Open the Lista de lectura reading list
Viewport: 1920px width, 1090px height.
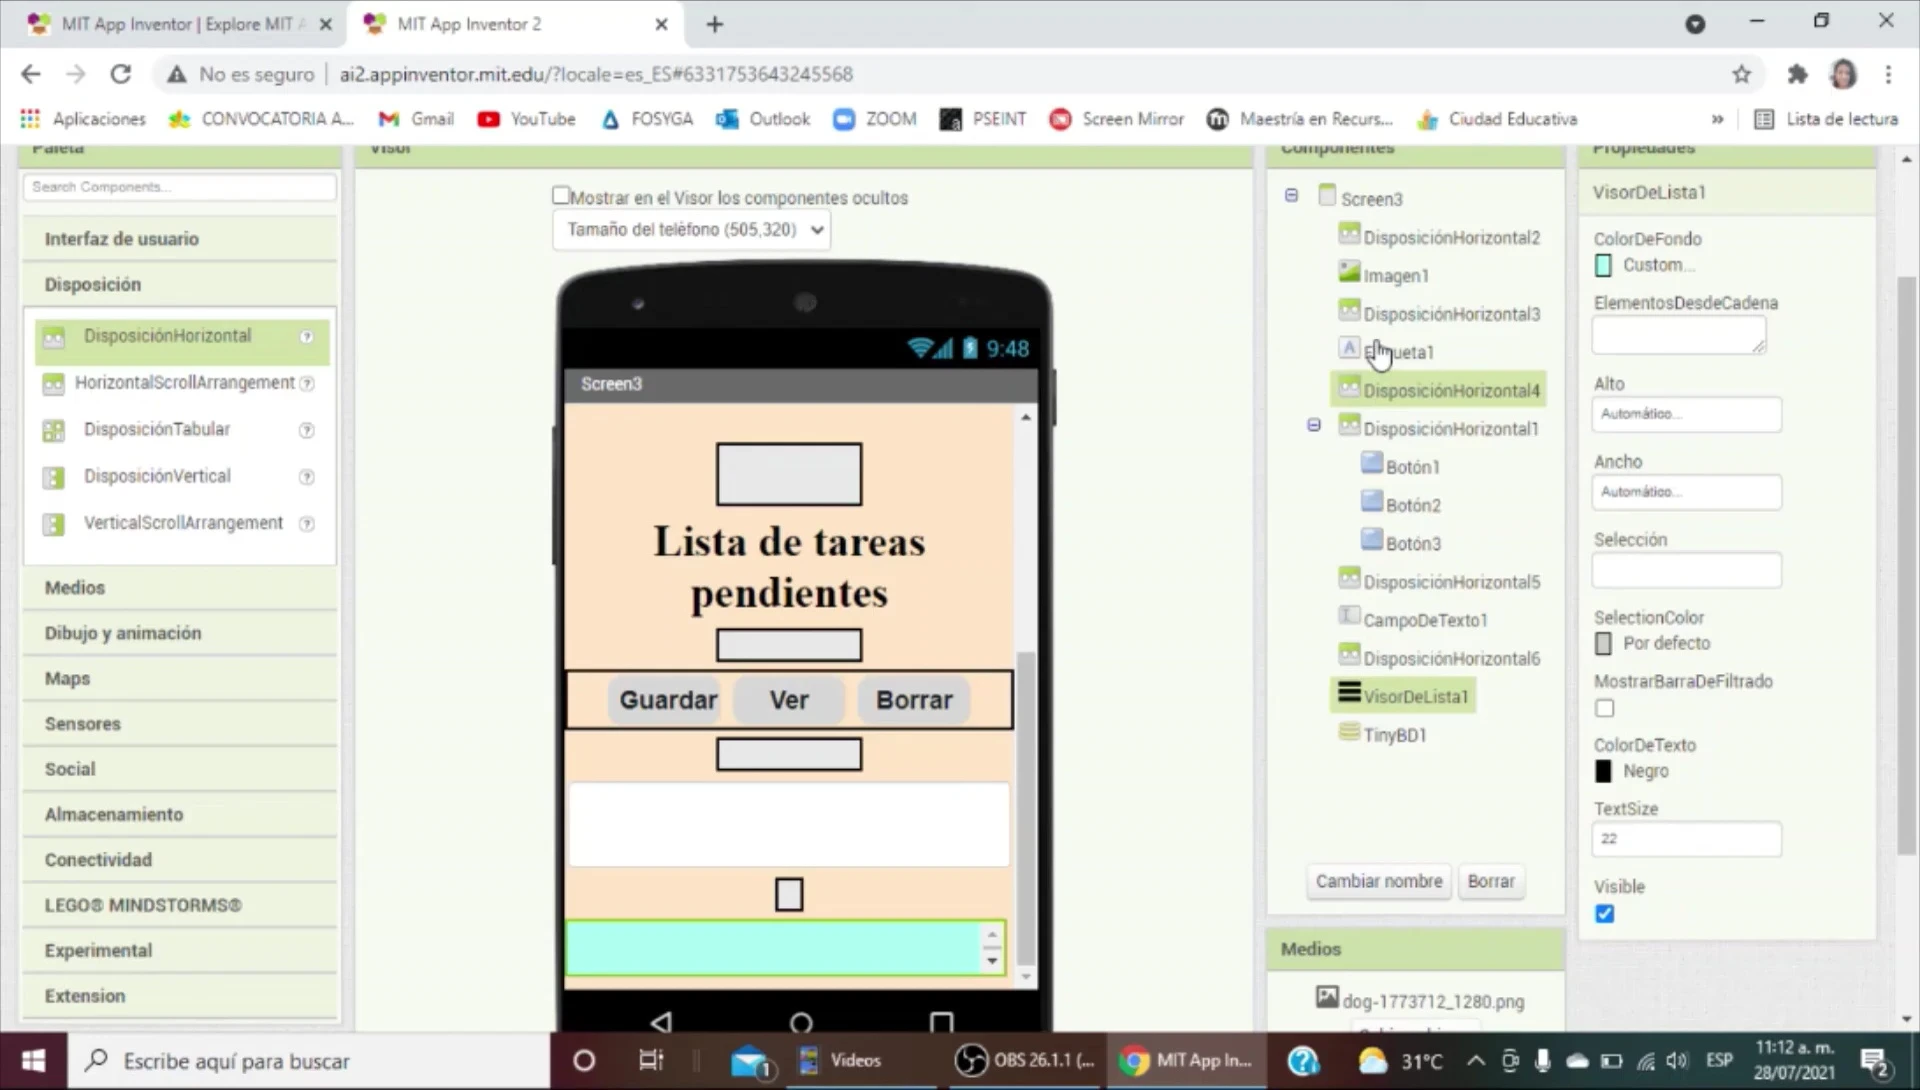tap(1826, 119)
